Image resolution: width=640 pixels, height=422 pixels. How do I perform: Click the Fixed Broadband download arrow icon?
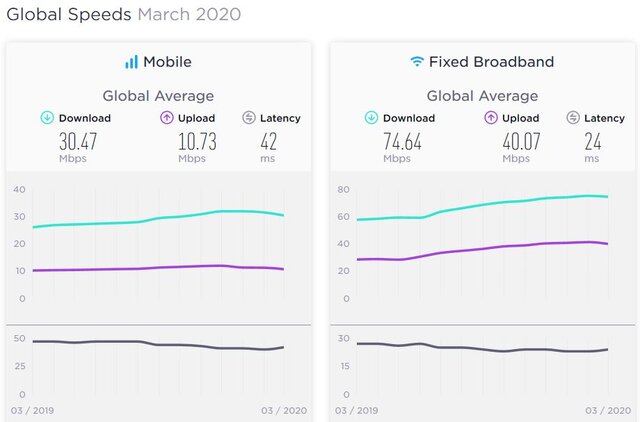click(x=371, y=118)
